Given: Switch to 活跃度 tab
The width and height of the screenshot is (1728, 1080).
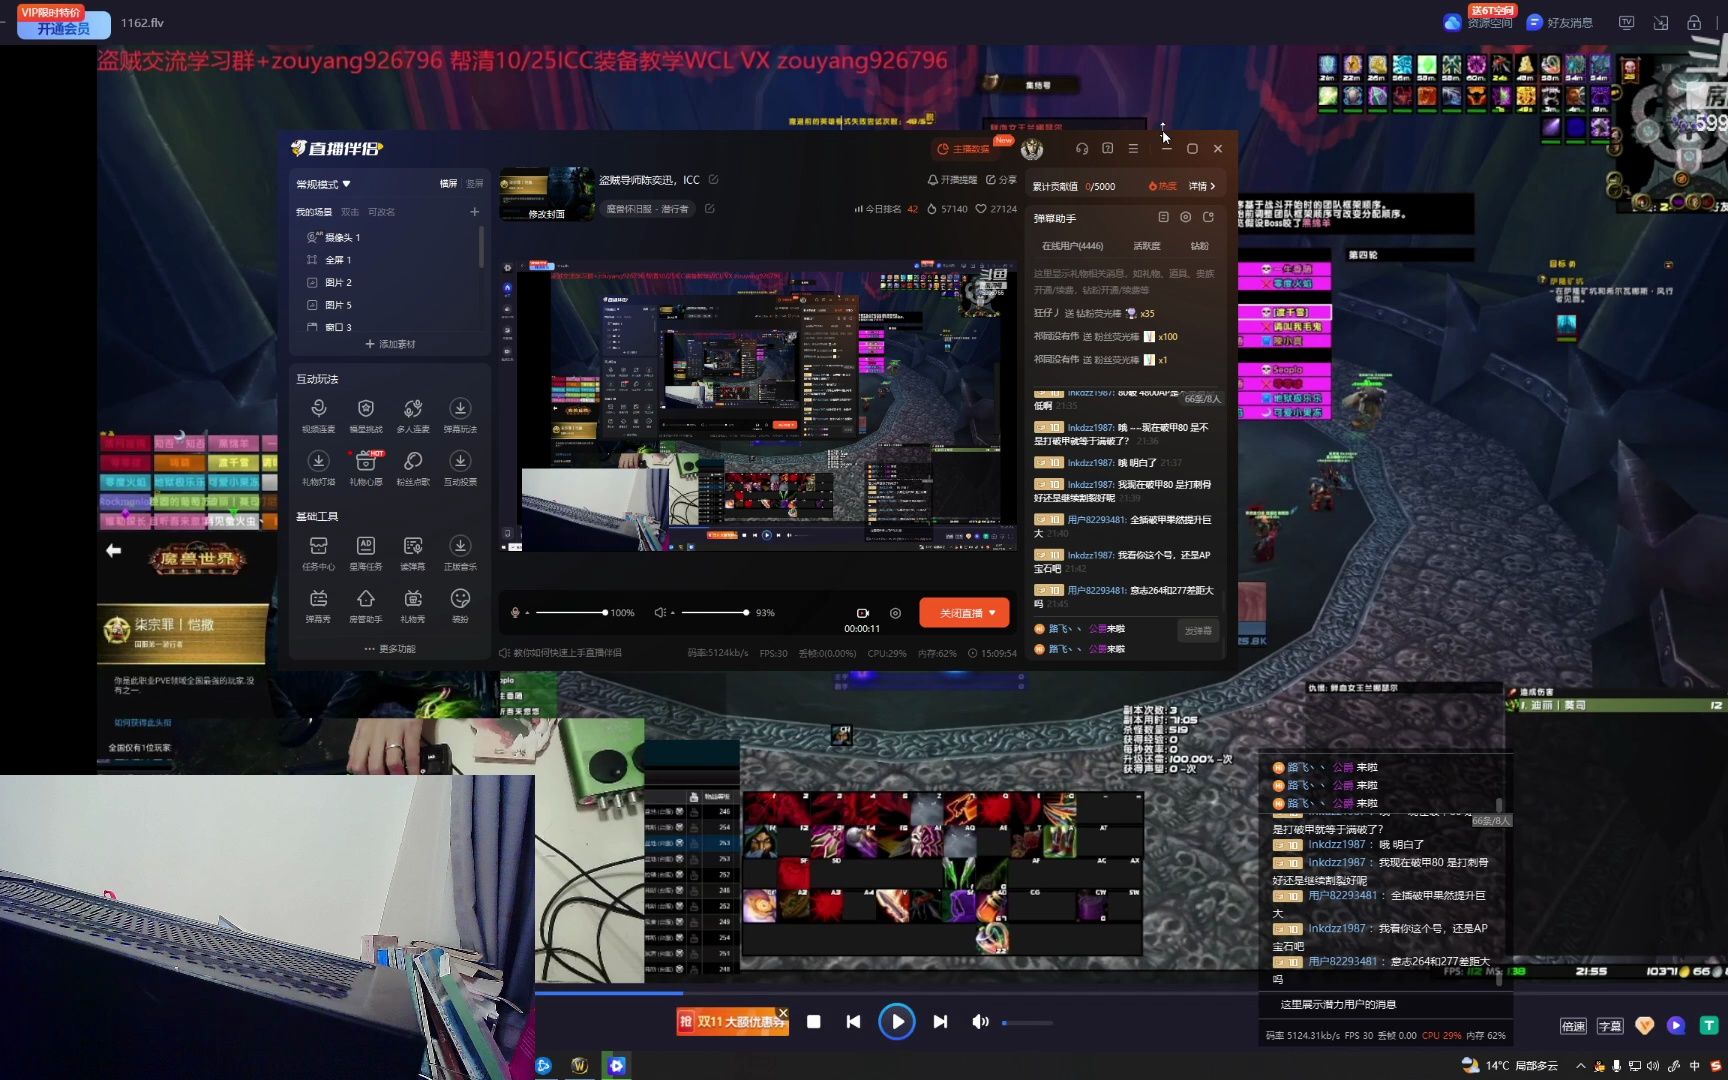Looking at the screenshot, I should coord(1147,246).
